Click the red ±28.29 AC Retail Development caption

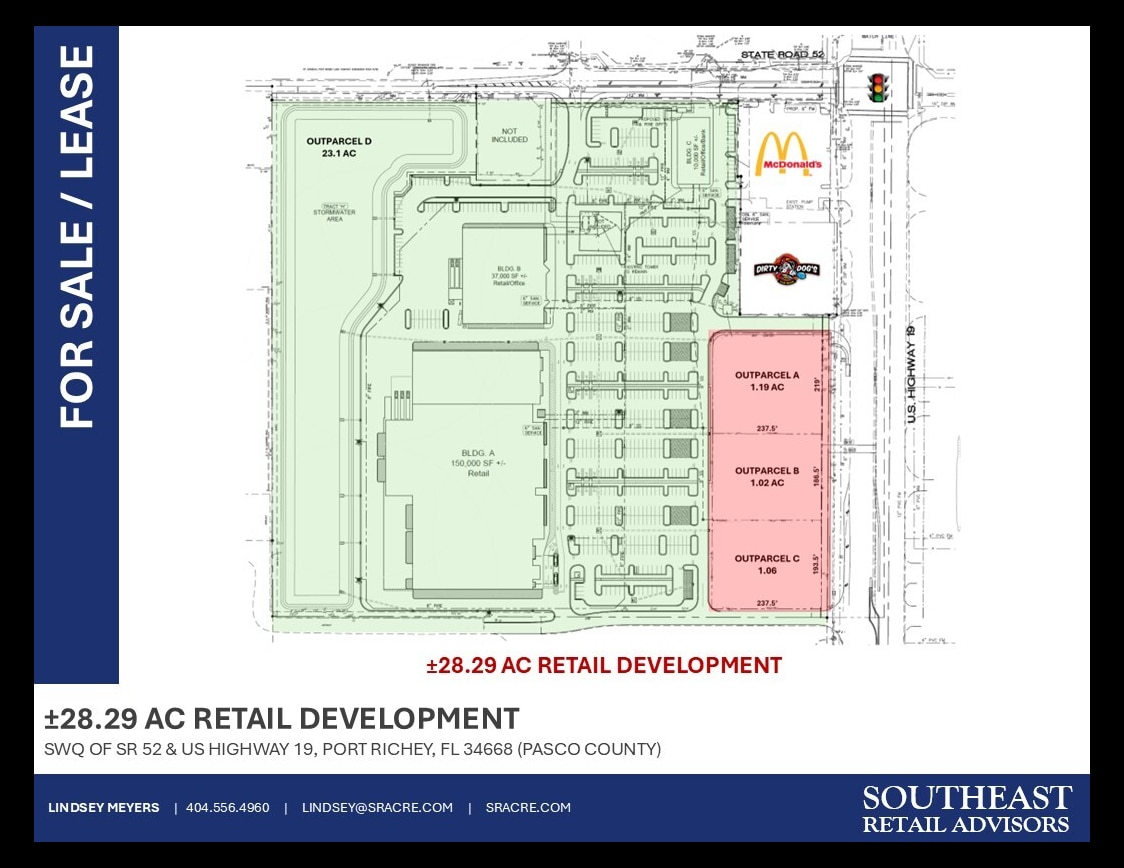604,665
